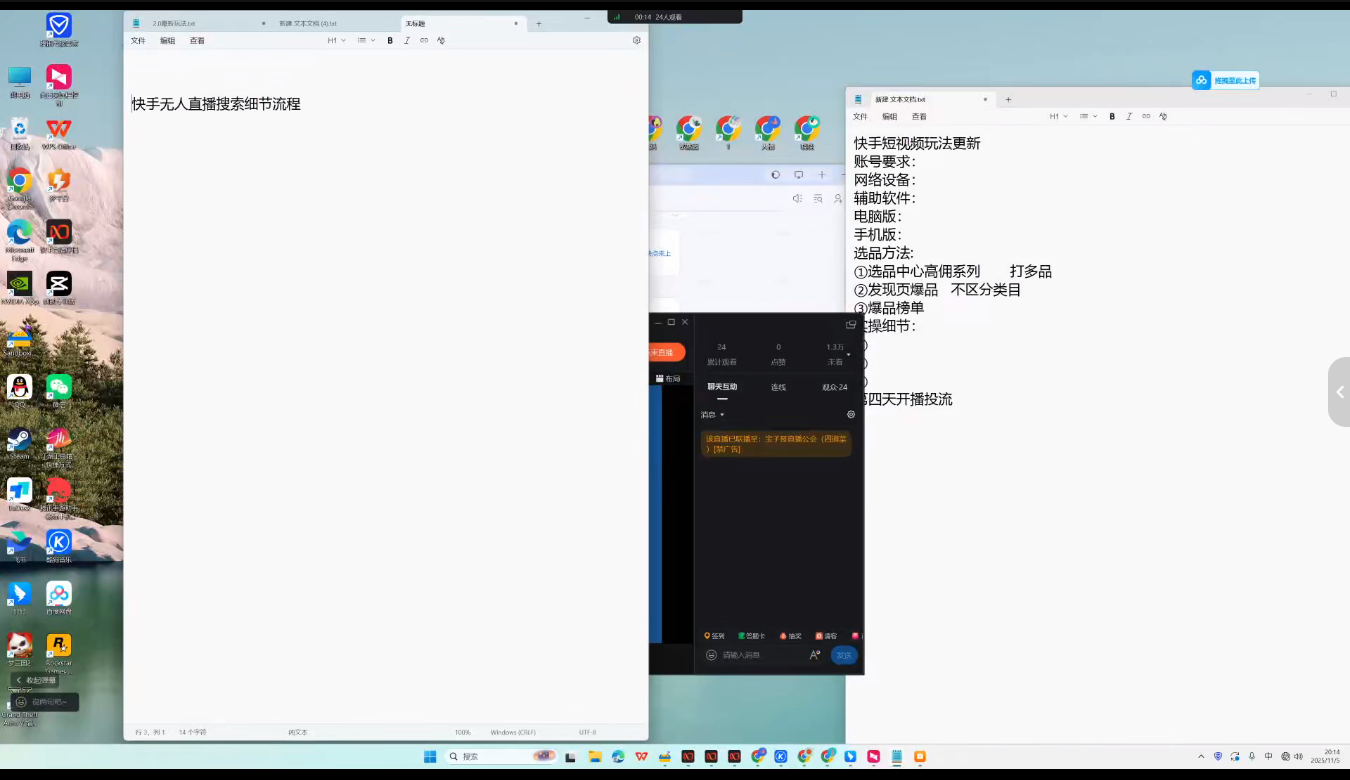Click the 签到 sign-in icon in the live room
This screenshot has width=1350, height=780.
(714, 636)
